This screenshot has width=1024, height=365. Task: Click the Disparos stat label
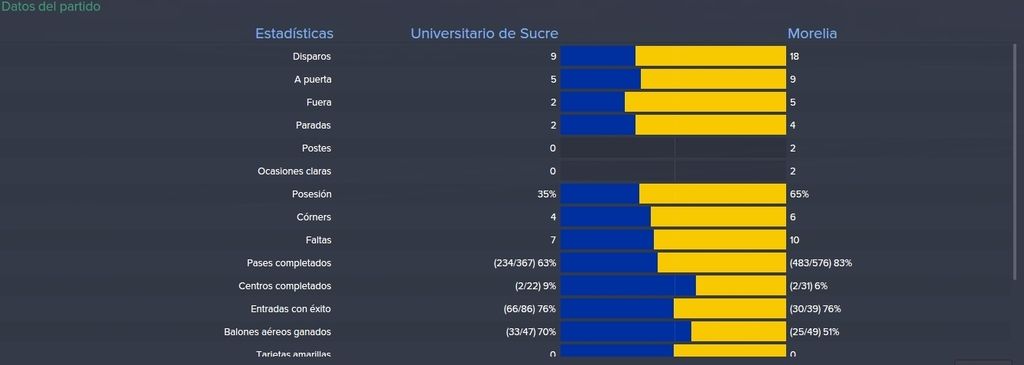[312, 57]
